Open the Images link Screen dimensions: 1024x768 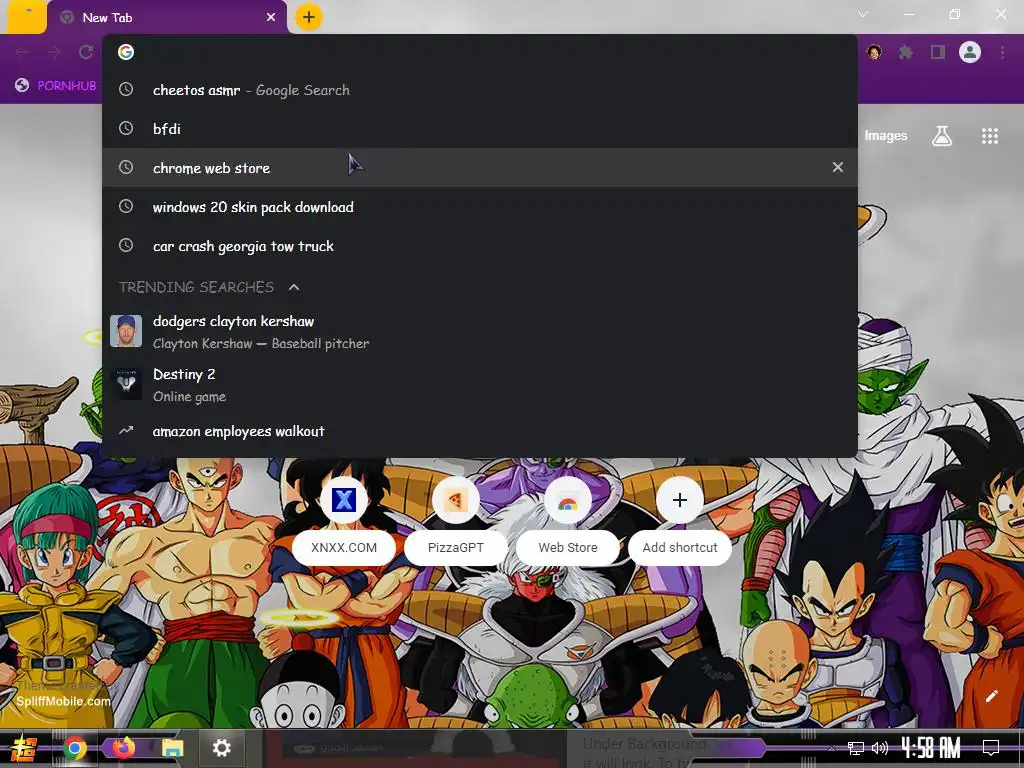[886, 135]
